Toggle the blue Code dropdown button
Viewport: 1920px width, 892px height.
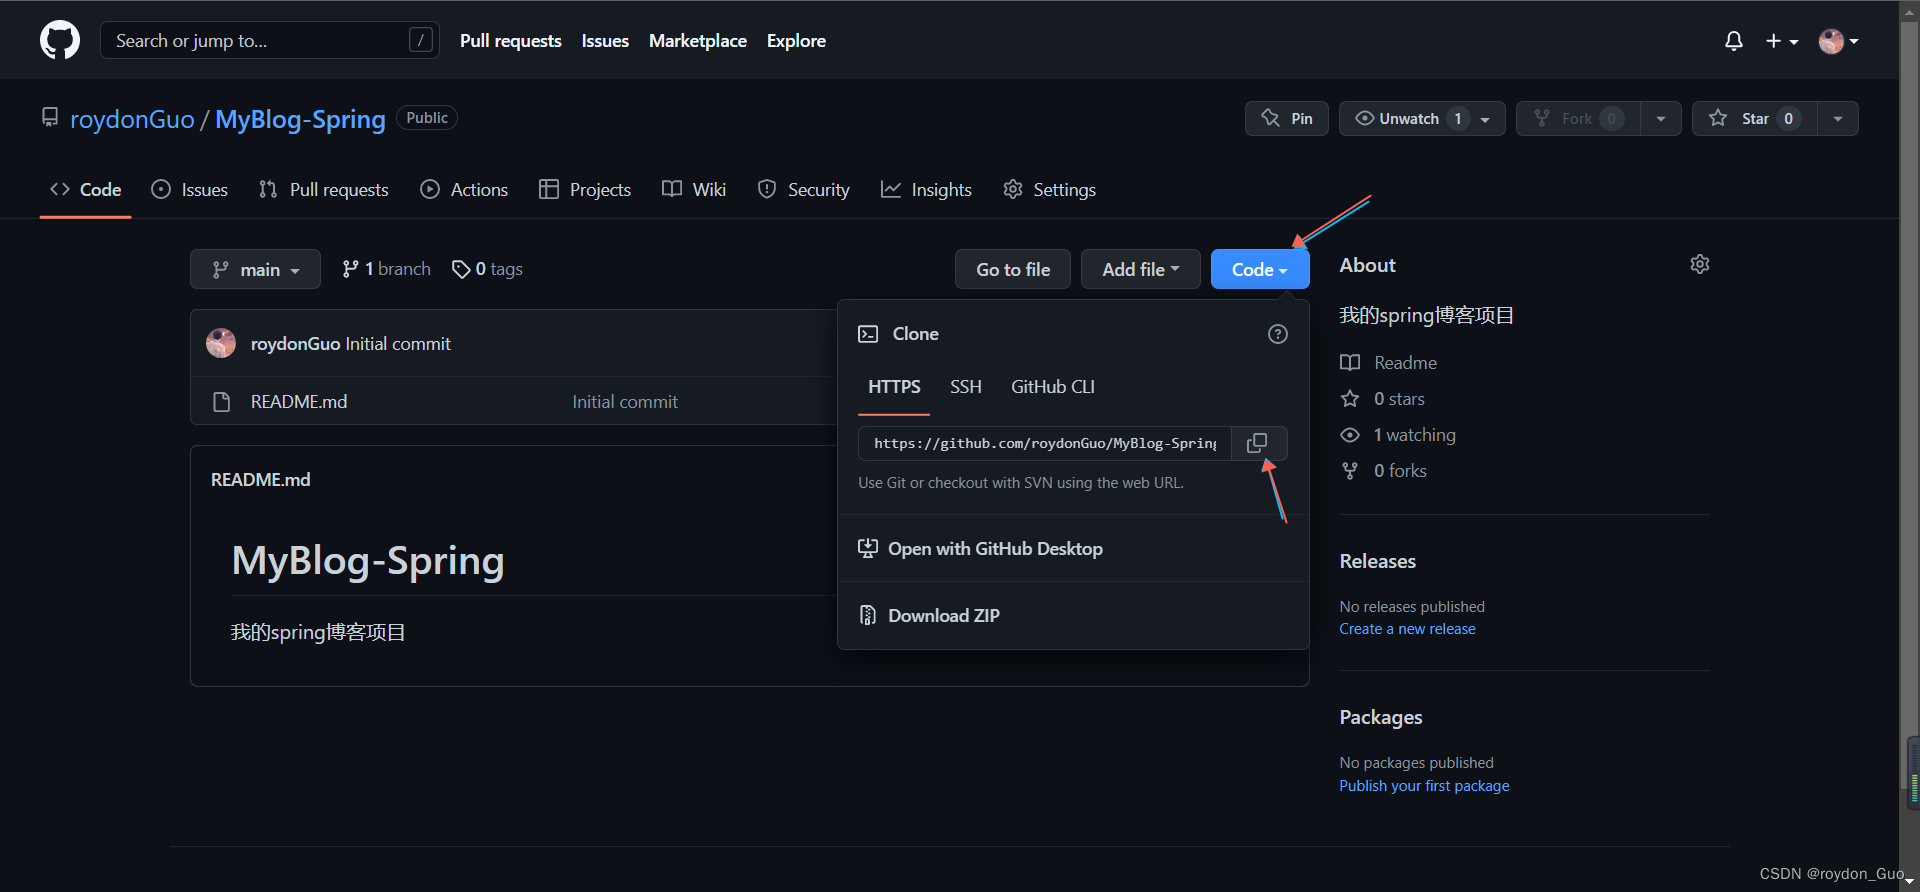click(1260, 269)
